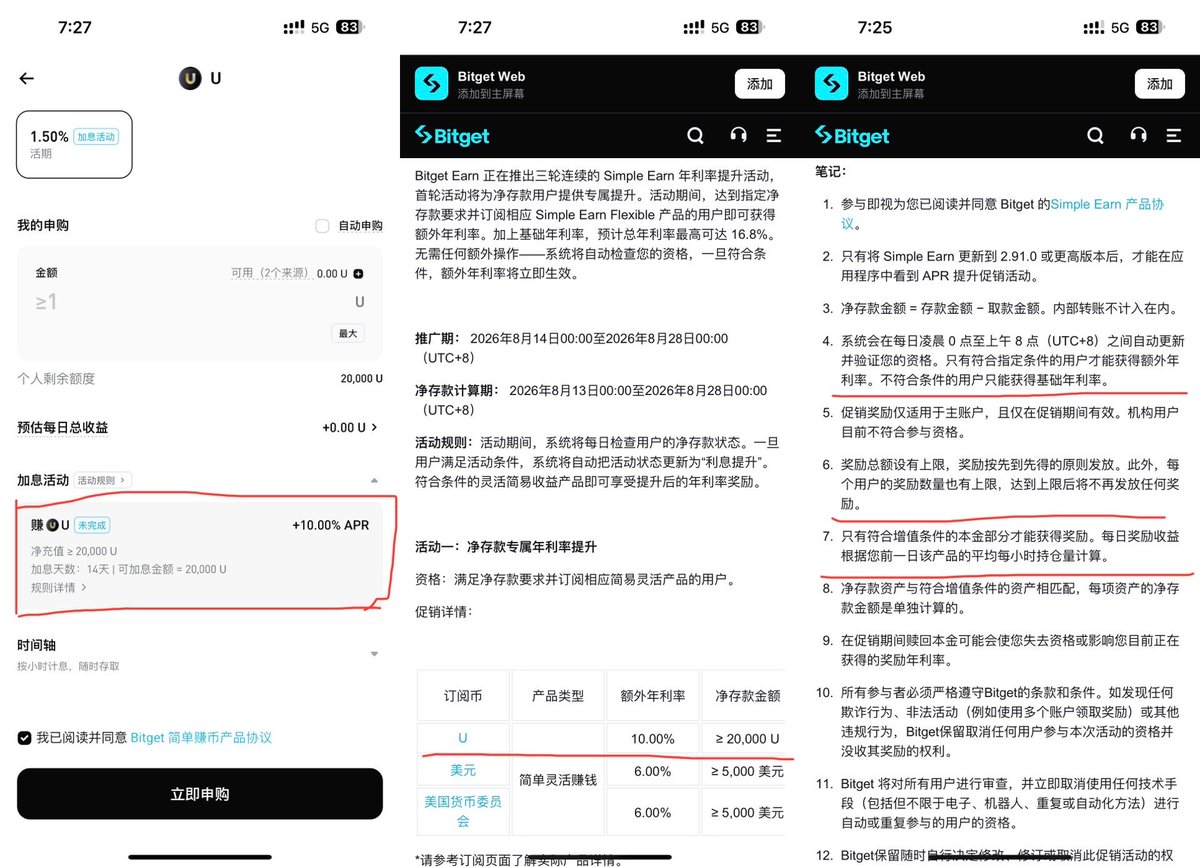Tap the 未完成 status tag
Screen dimensions: 1200x867
point(92,525)
